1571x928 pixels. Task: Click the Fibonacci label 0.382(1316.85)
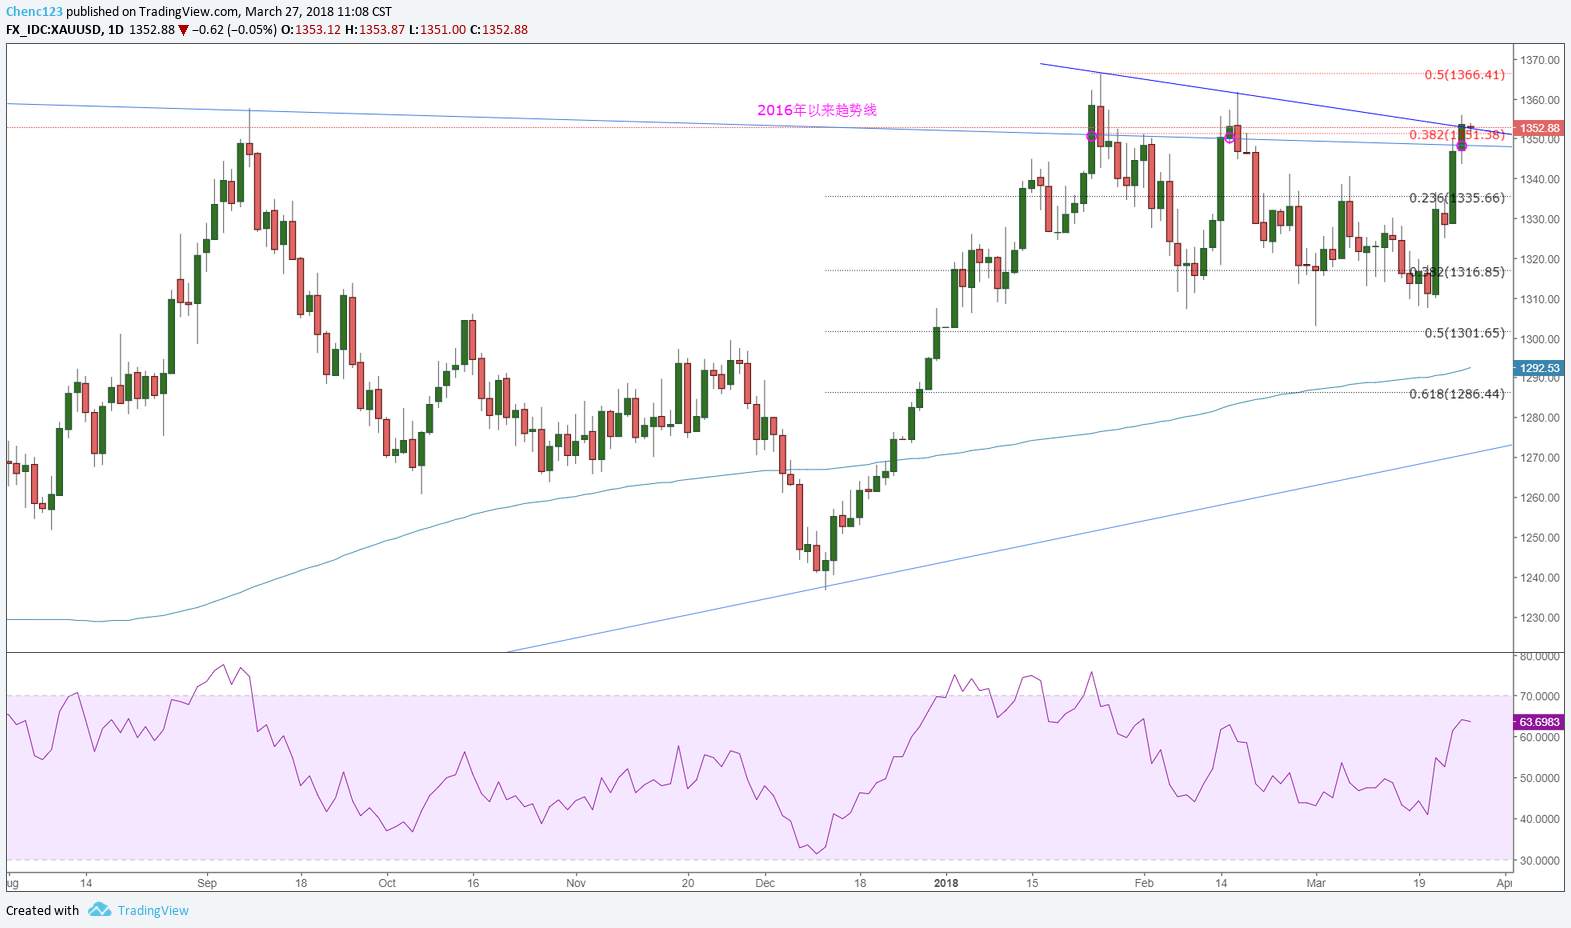click(1456, 272)
